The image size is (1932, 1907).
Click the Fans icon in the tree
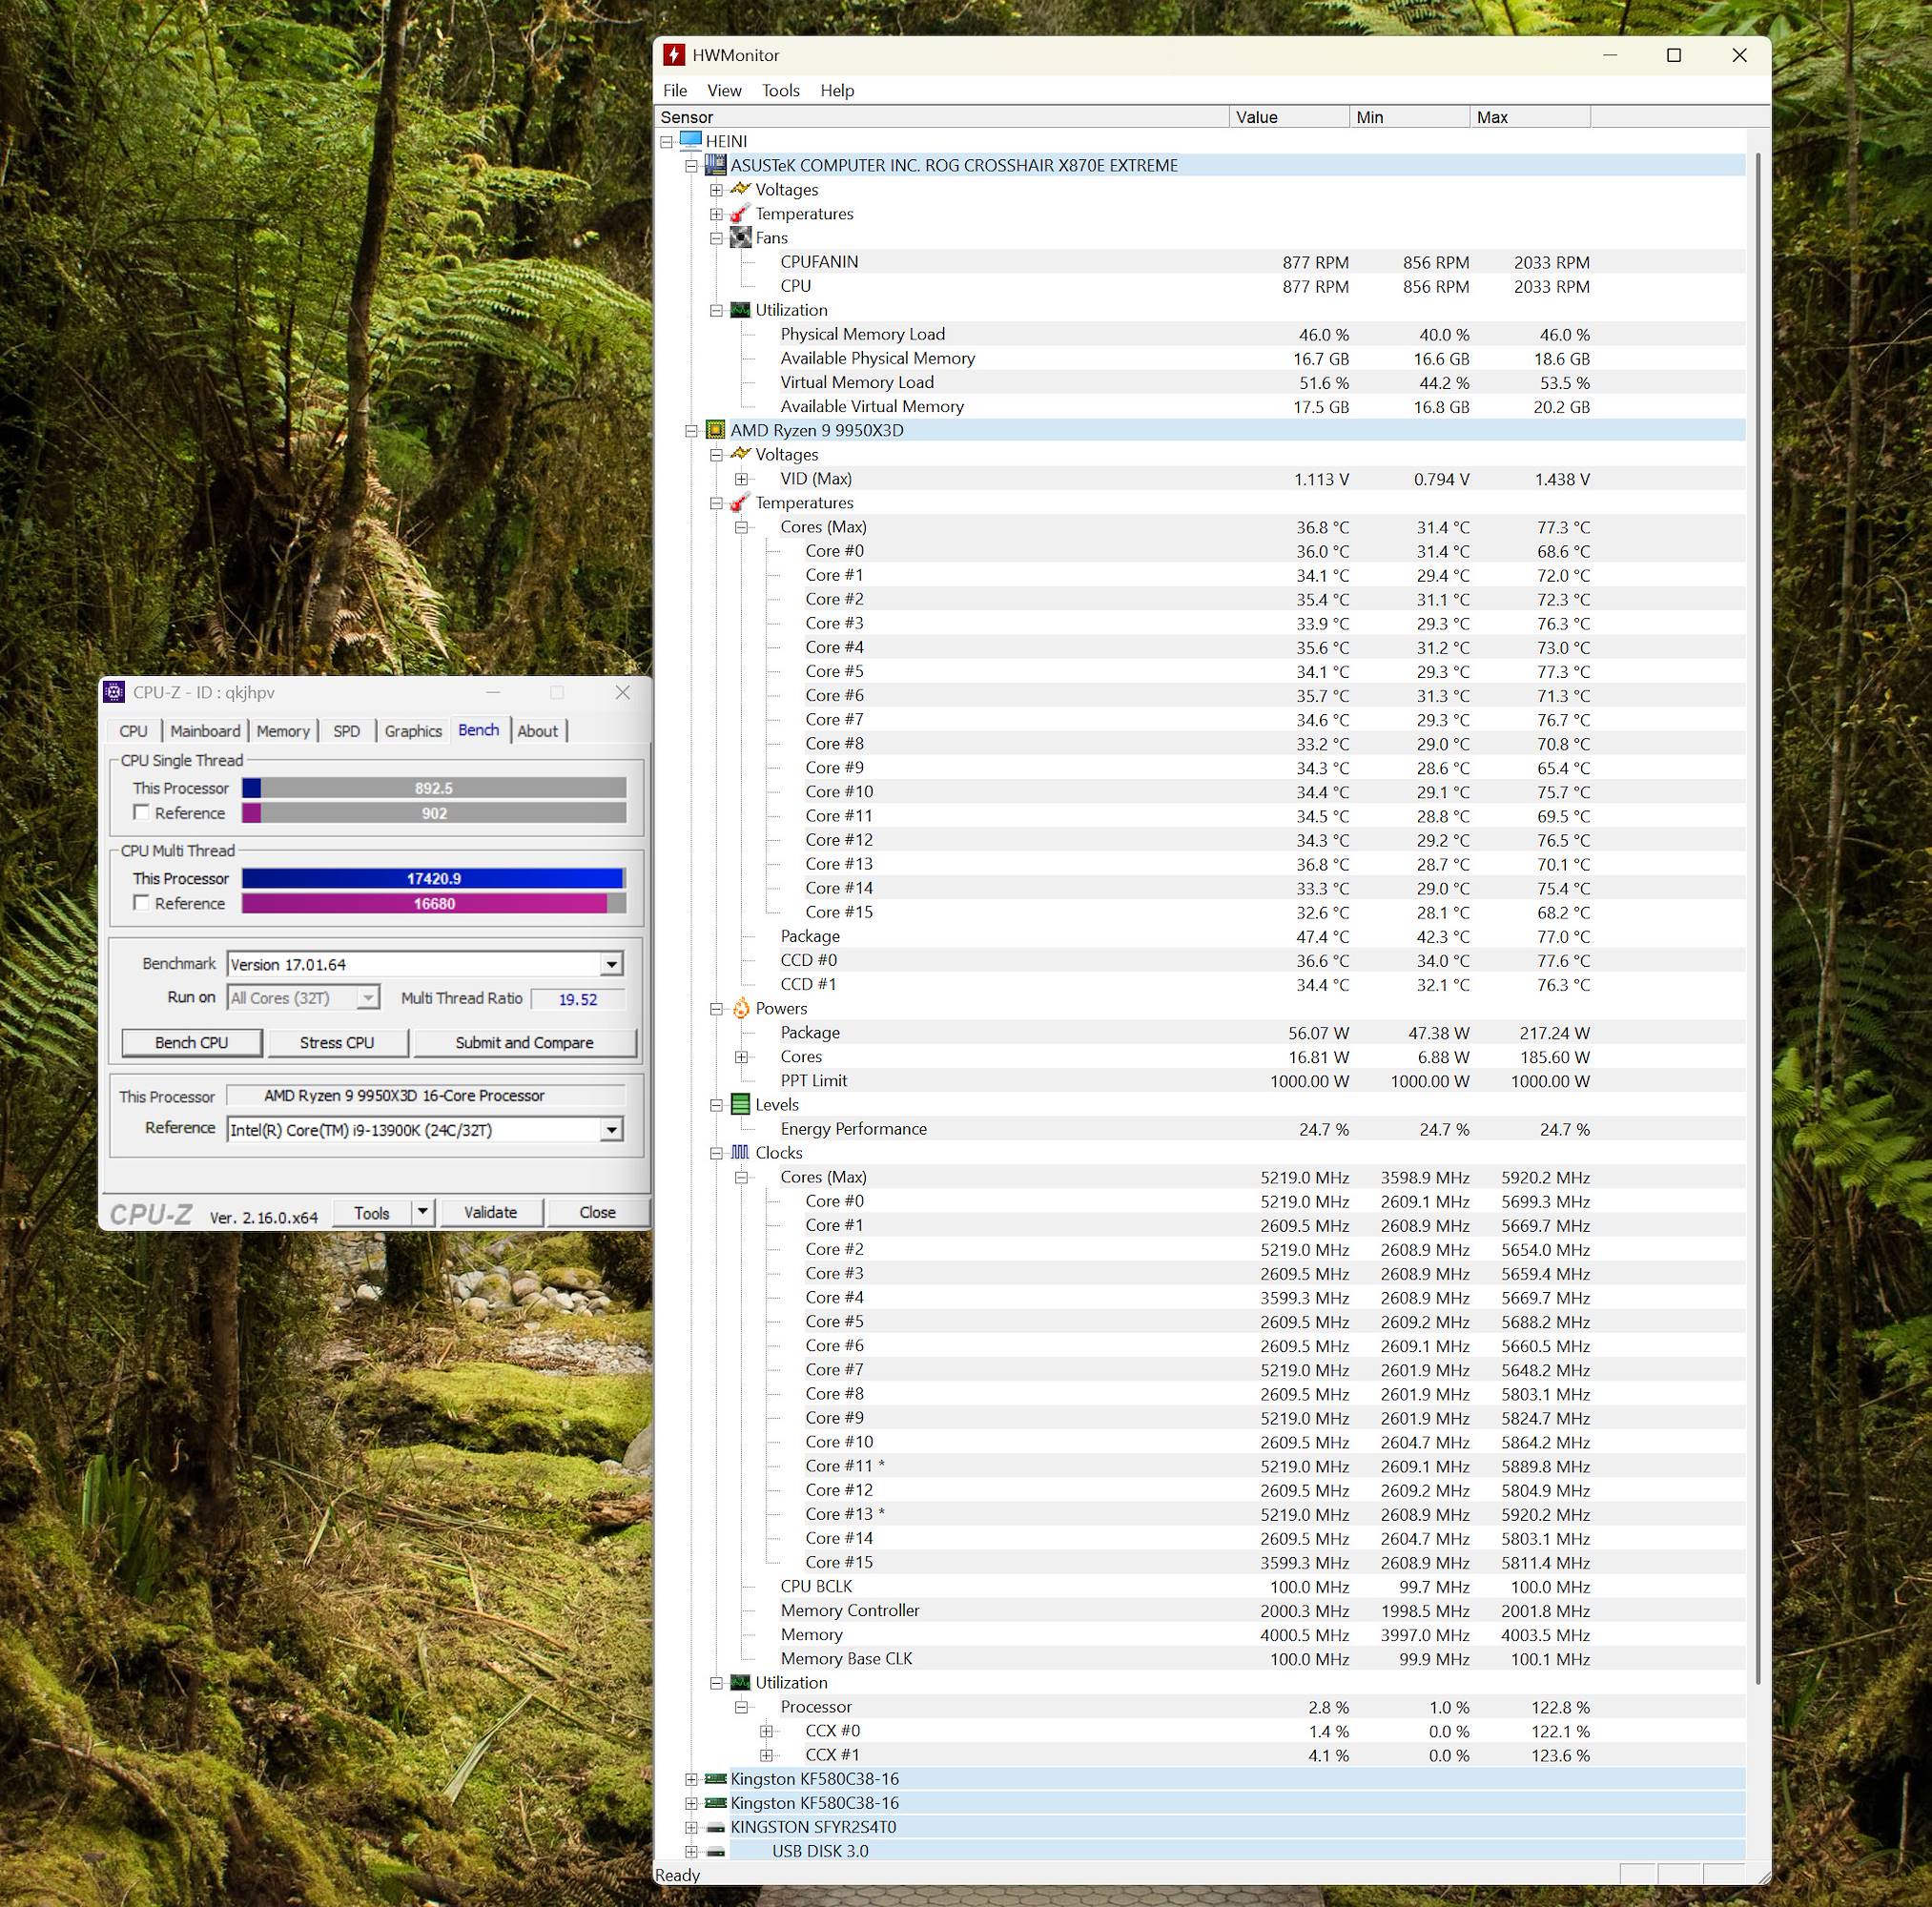(740, 238)
